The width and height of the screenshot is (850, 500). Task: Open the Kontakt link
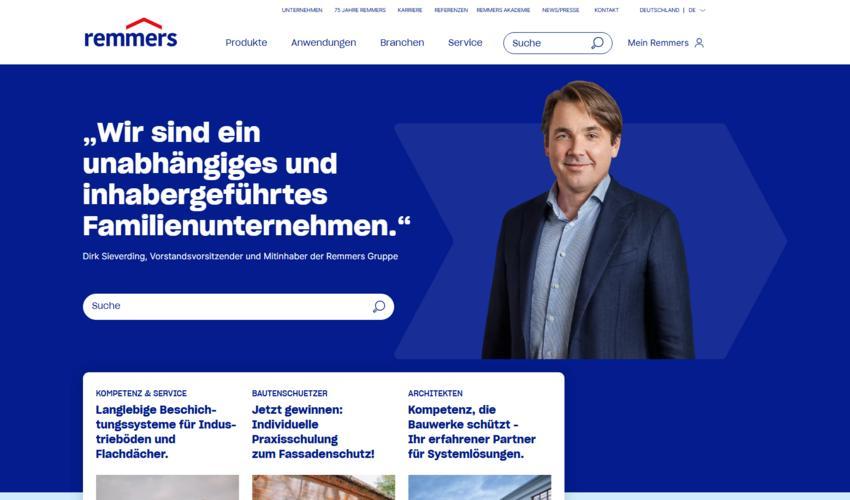click(x=607, y=10)
